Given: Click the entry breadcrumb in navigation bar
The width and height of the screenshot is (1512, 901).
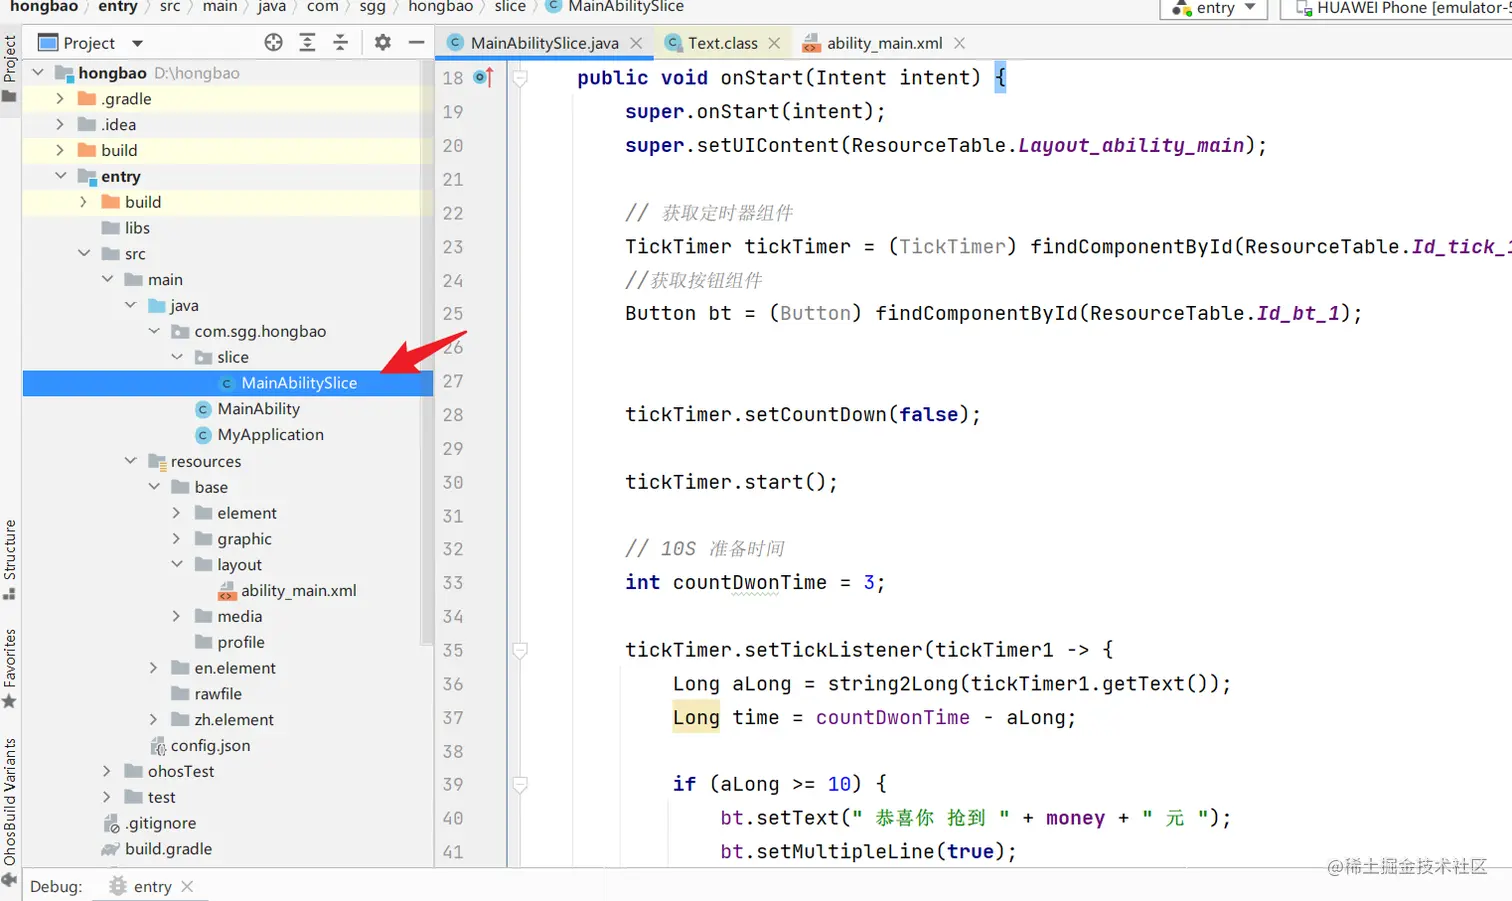Looking at the screenshot, I should 118,7.
